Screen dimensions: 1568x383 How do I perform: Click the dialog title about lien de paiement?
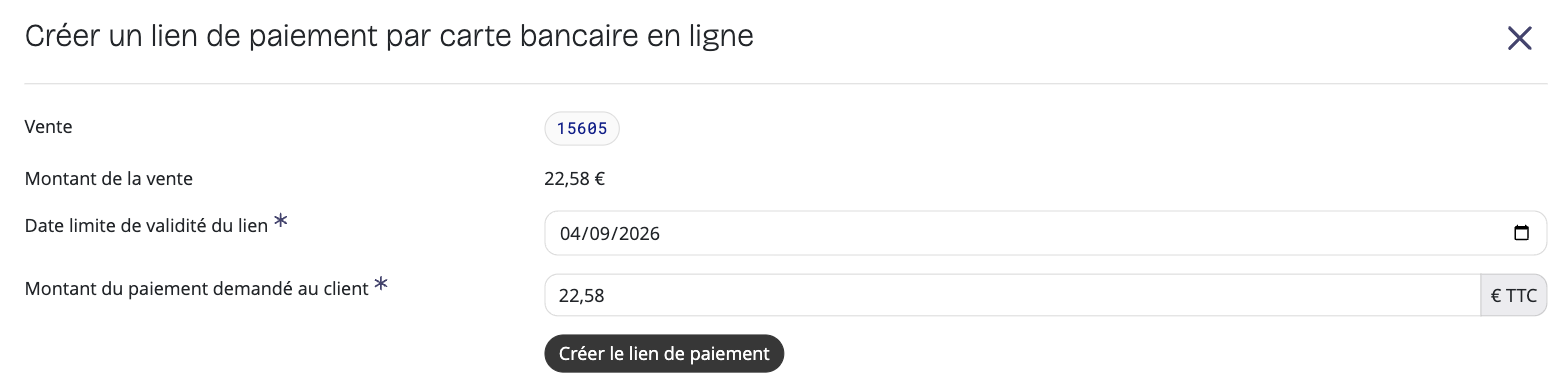point(389,37)
